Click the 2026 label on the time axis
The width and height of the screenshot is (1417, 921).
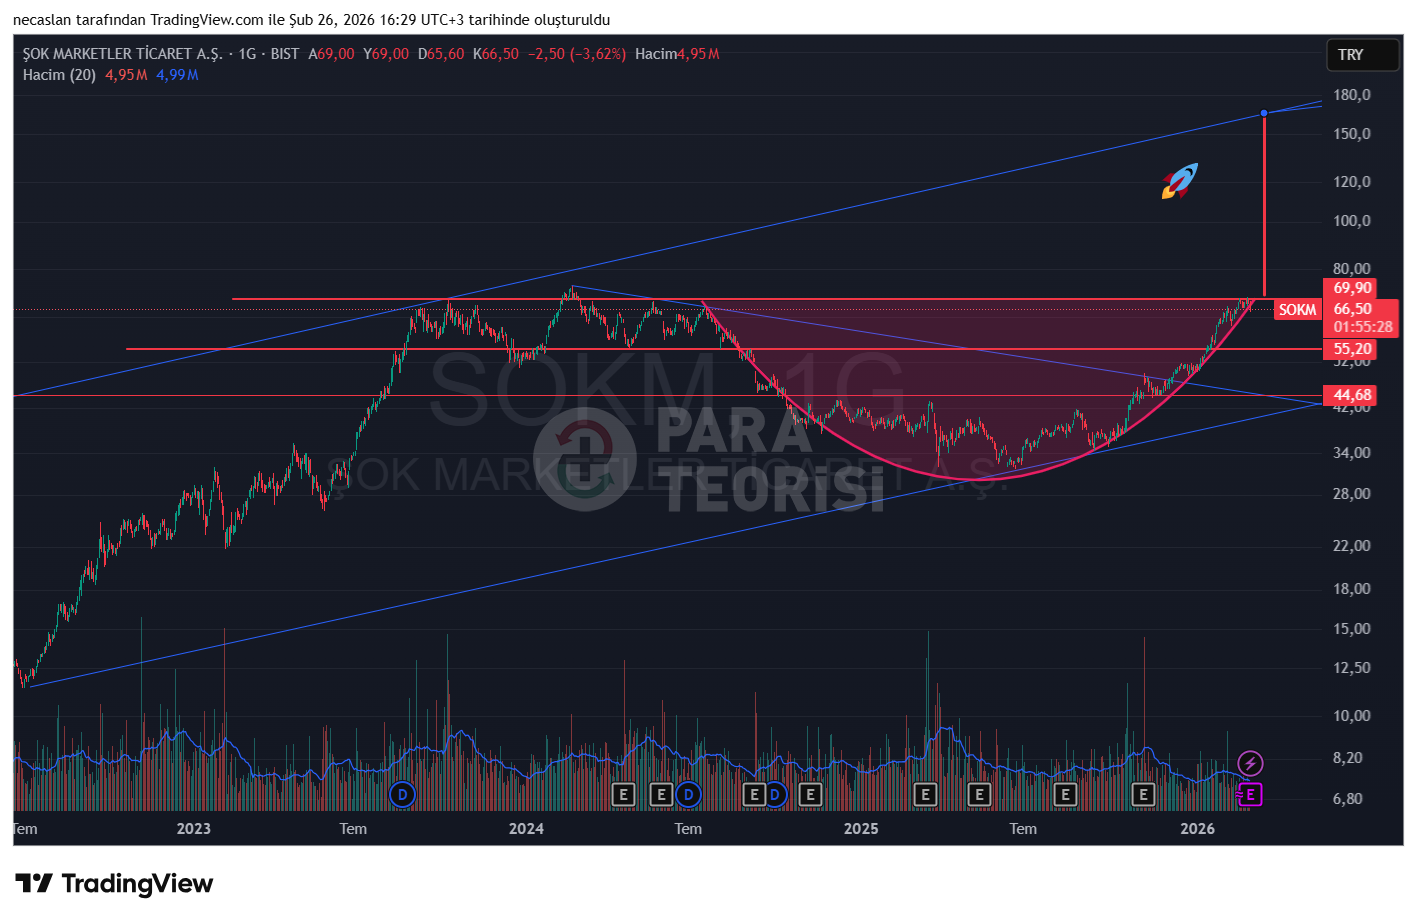pyautogui.click(x=1197, y=829)
